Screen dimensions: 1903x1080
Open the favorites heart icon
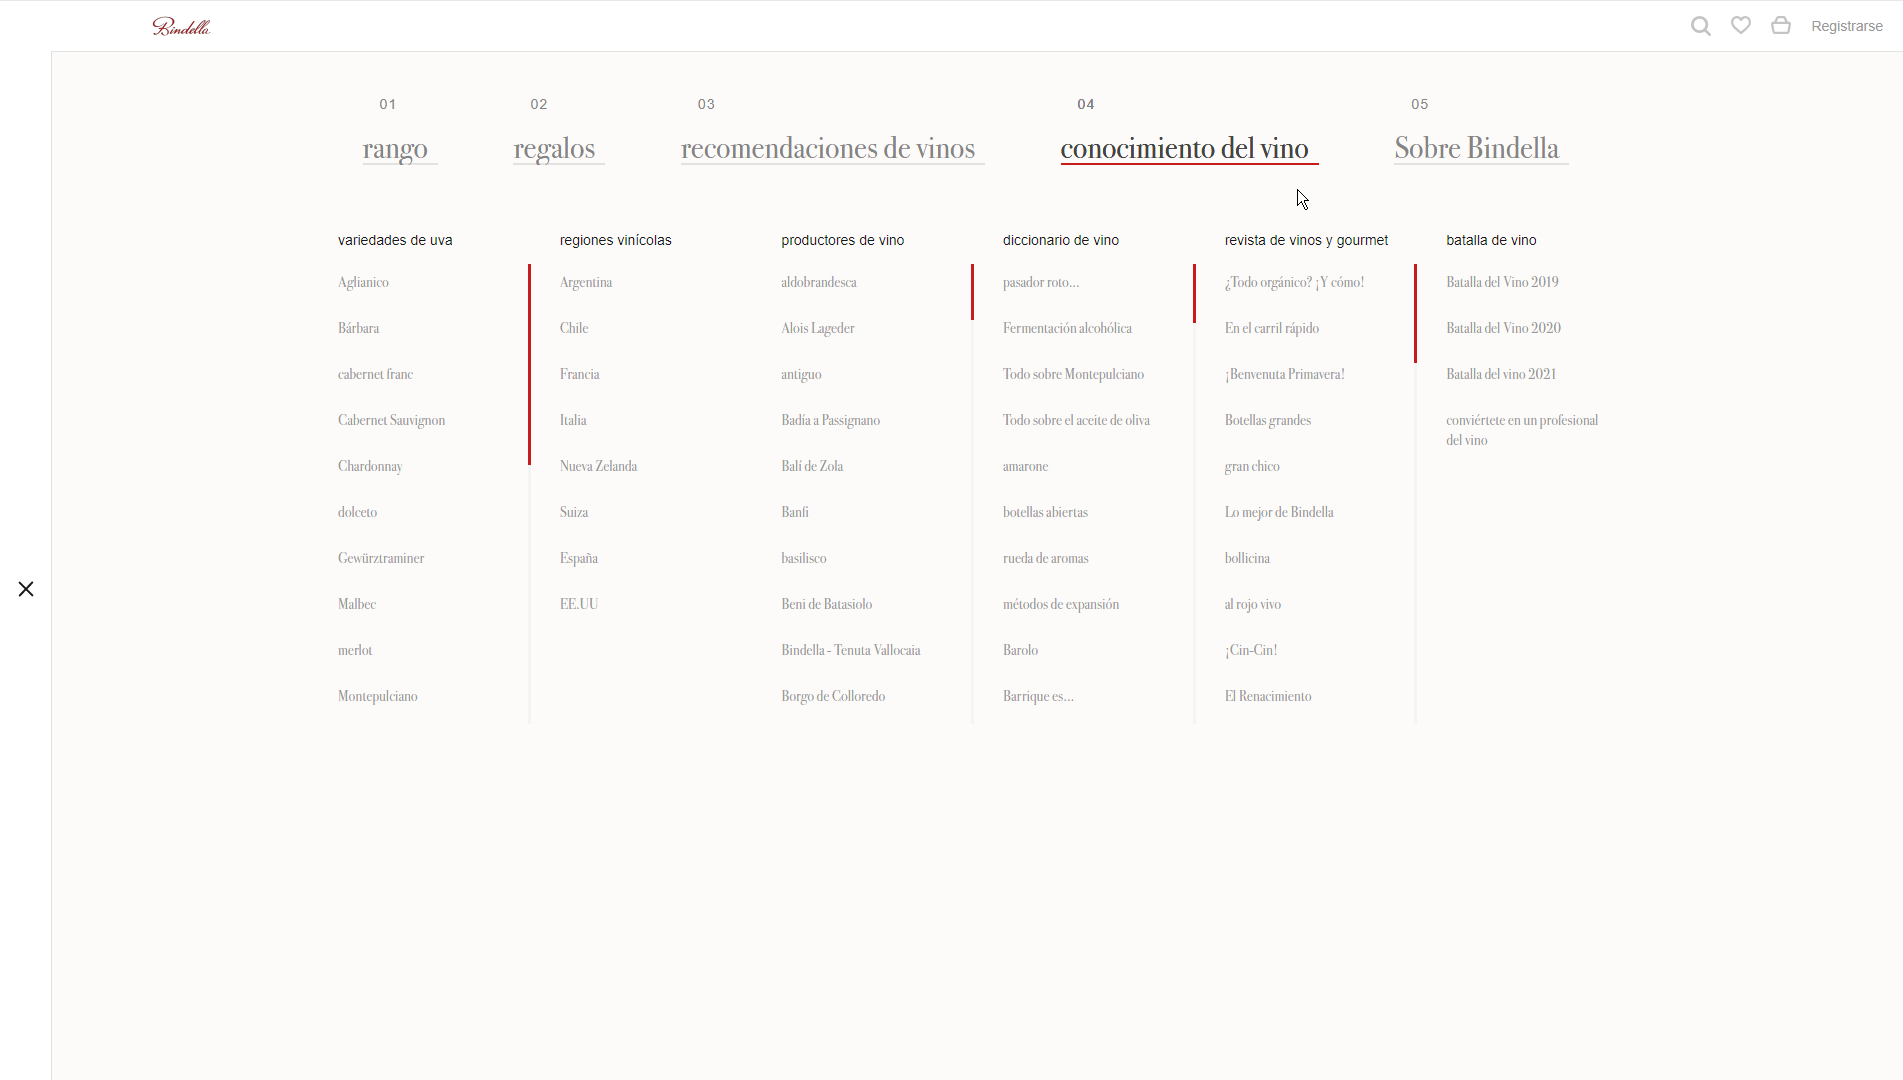[1741, 25]
